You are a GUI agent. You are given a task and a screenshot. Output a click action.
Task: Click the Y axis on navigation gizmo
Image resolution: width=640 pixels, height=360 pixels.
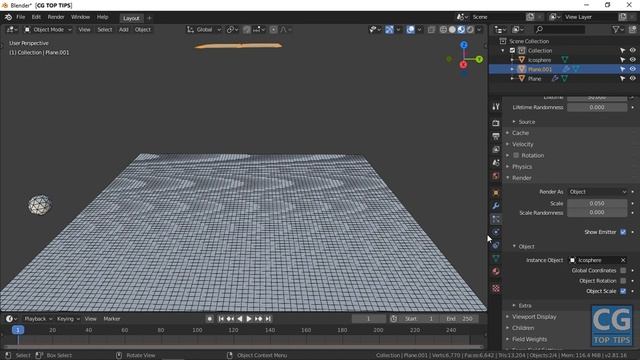(479, 60)
